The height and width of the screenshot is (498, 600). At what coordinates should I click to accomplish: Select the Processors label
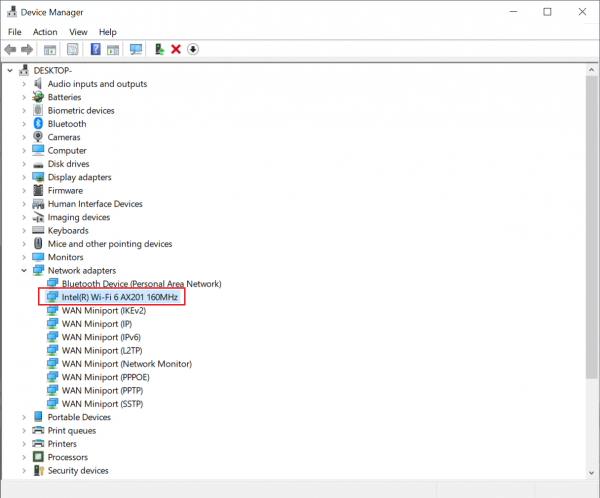pyautogui.click(x=67, y=457)
